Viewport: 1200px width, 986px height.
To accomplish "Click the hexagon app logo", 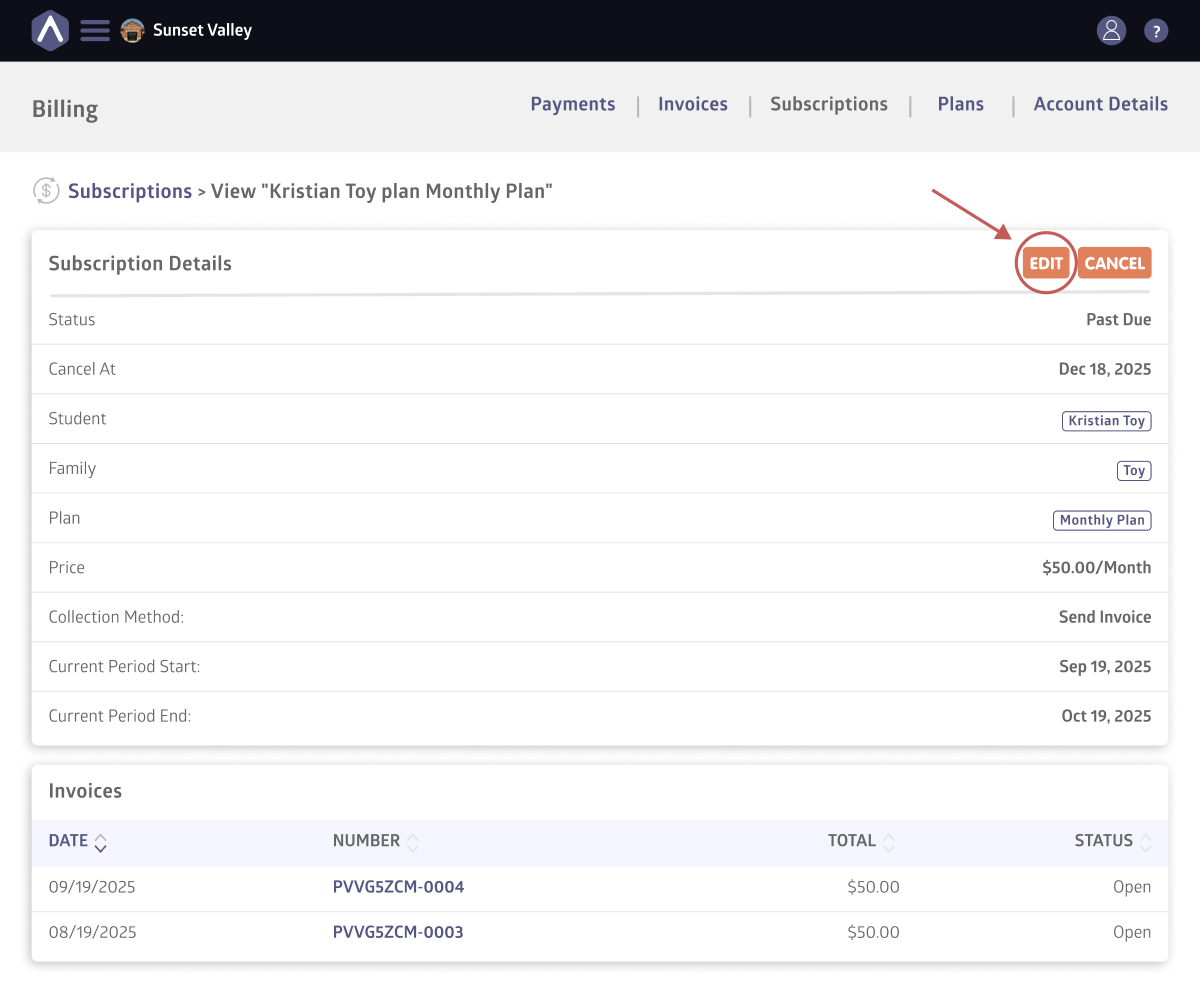I will click(49, 30).
